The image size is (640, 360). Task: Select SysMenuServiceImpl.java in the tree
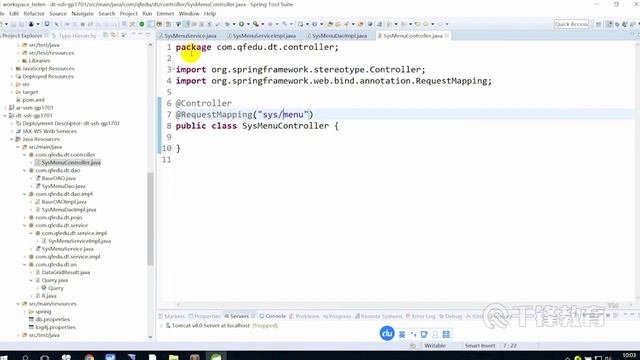click(80, 241)
